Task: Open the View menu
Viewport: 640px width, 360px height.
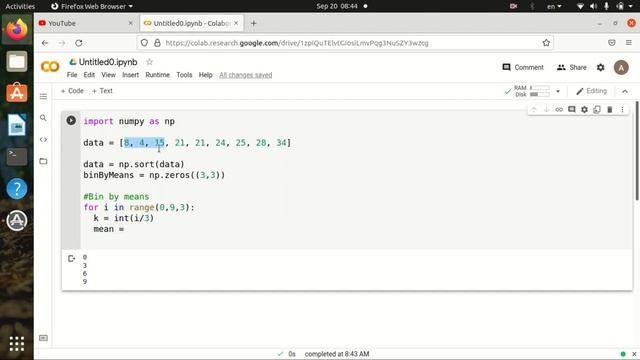Action: coord(109,75)
